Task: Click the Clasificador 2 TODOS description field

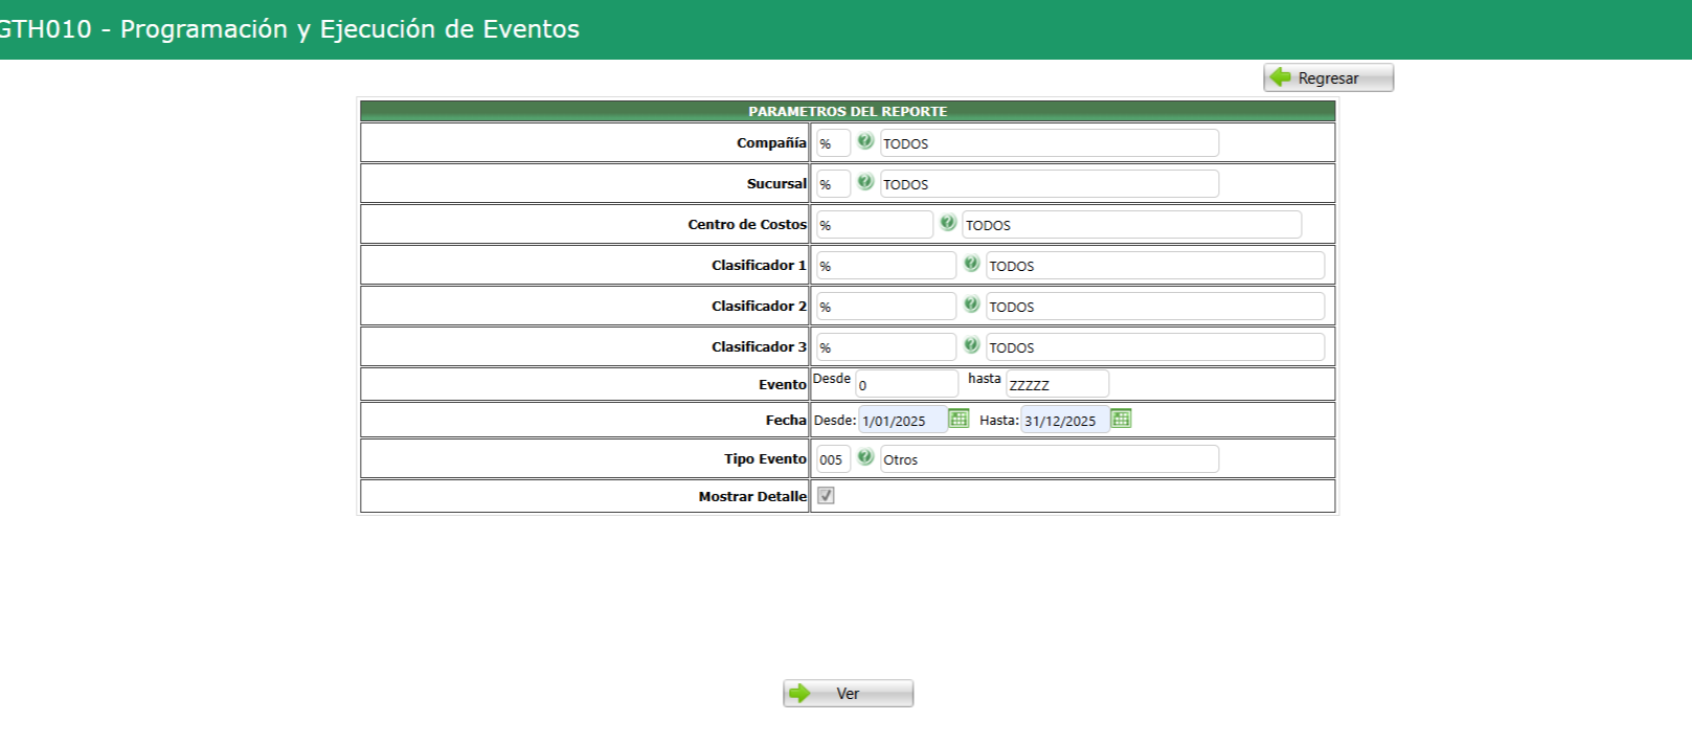Action: coord(1155,307)
